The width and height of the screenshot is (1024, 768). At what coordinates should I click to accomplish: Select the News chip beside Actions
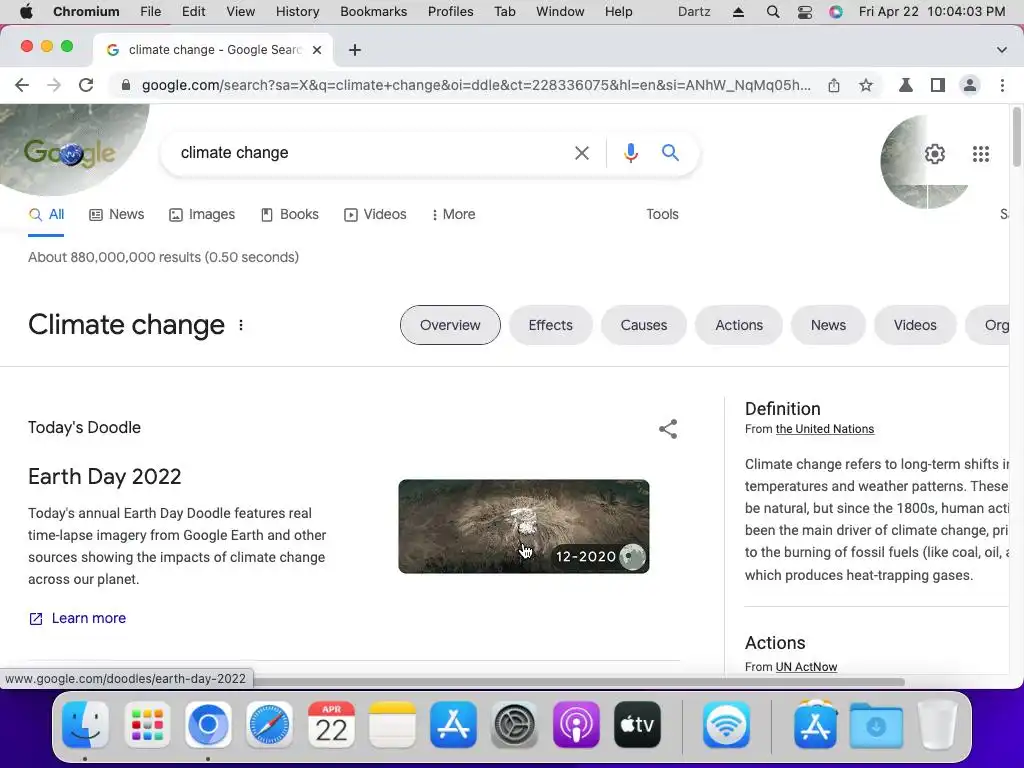[x=828, y=325]
